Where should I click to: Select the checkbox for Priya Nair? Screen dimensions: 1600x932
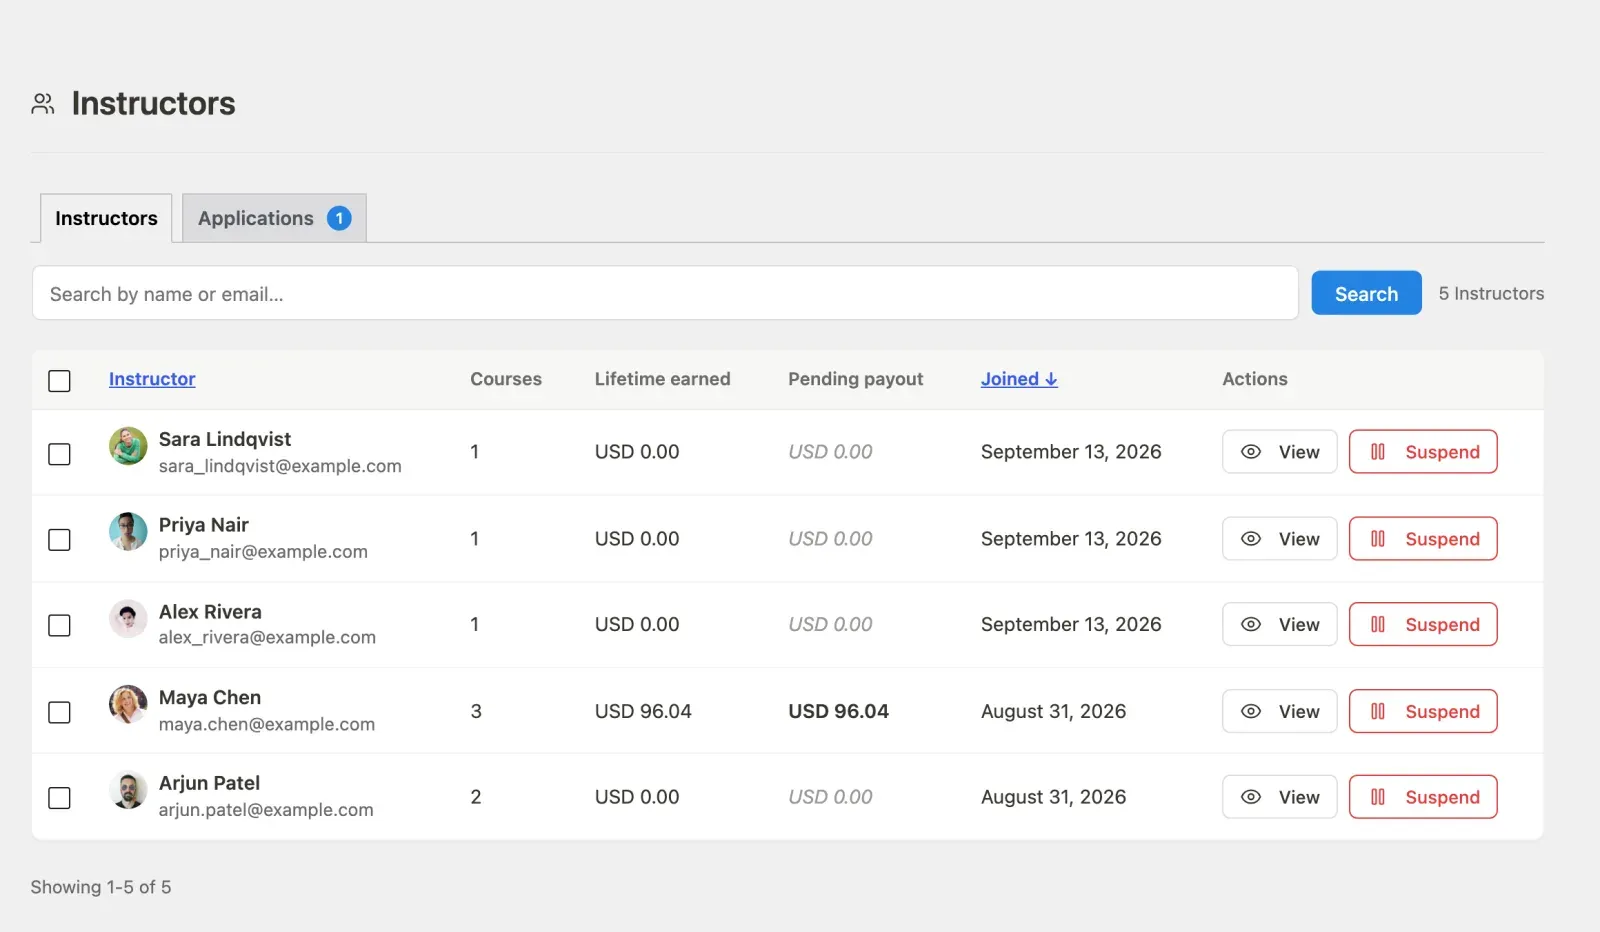(x=60, y=540)
